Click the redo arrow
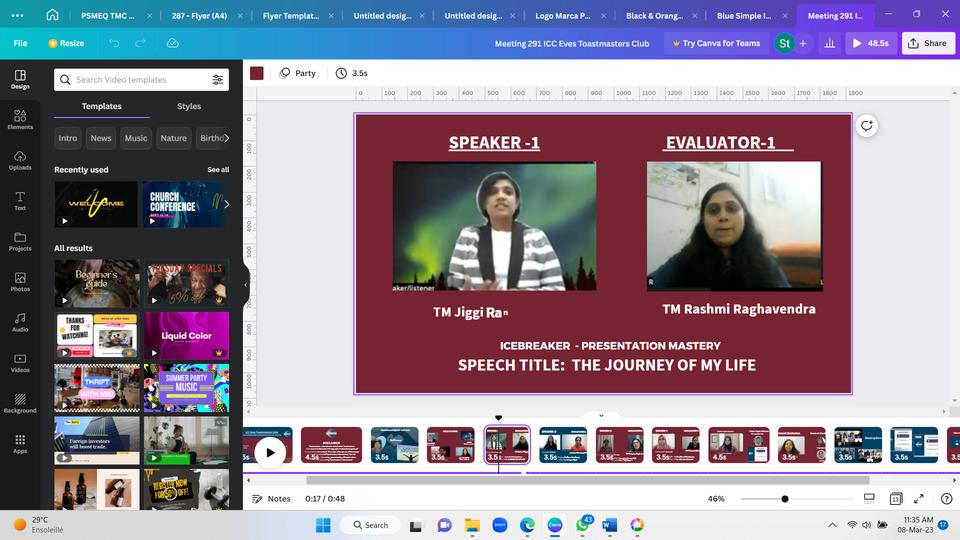 click(x=140, y=43)
